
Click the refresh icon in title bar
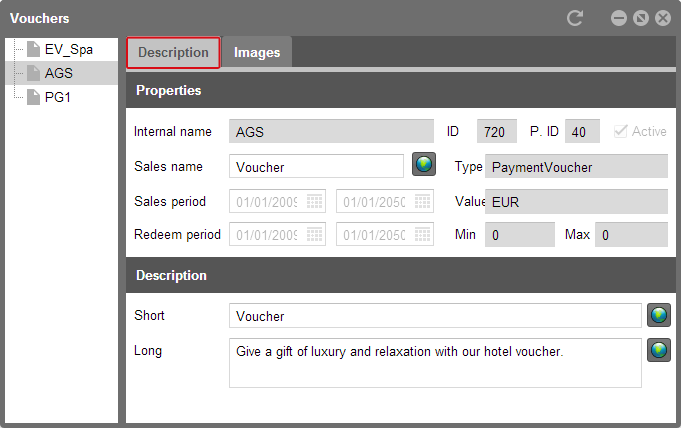point(575,18)
